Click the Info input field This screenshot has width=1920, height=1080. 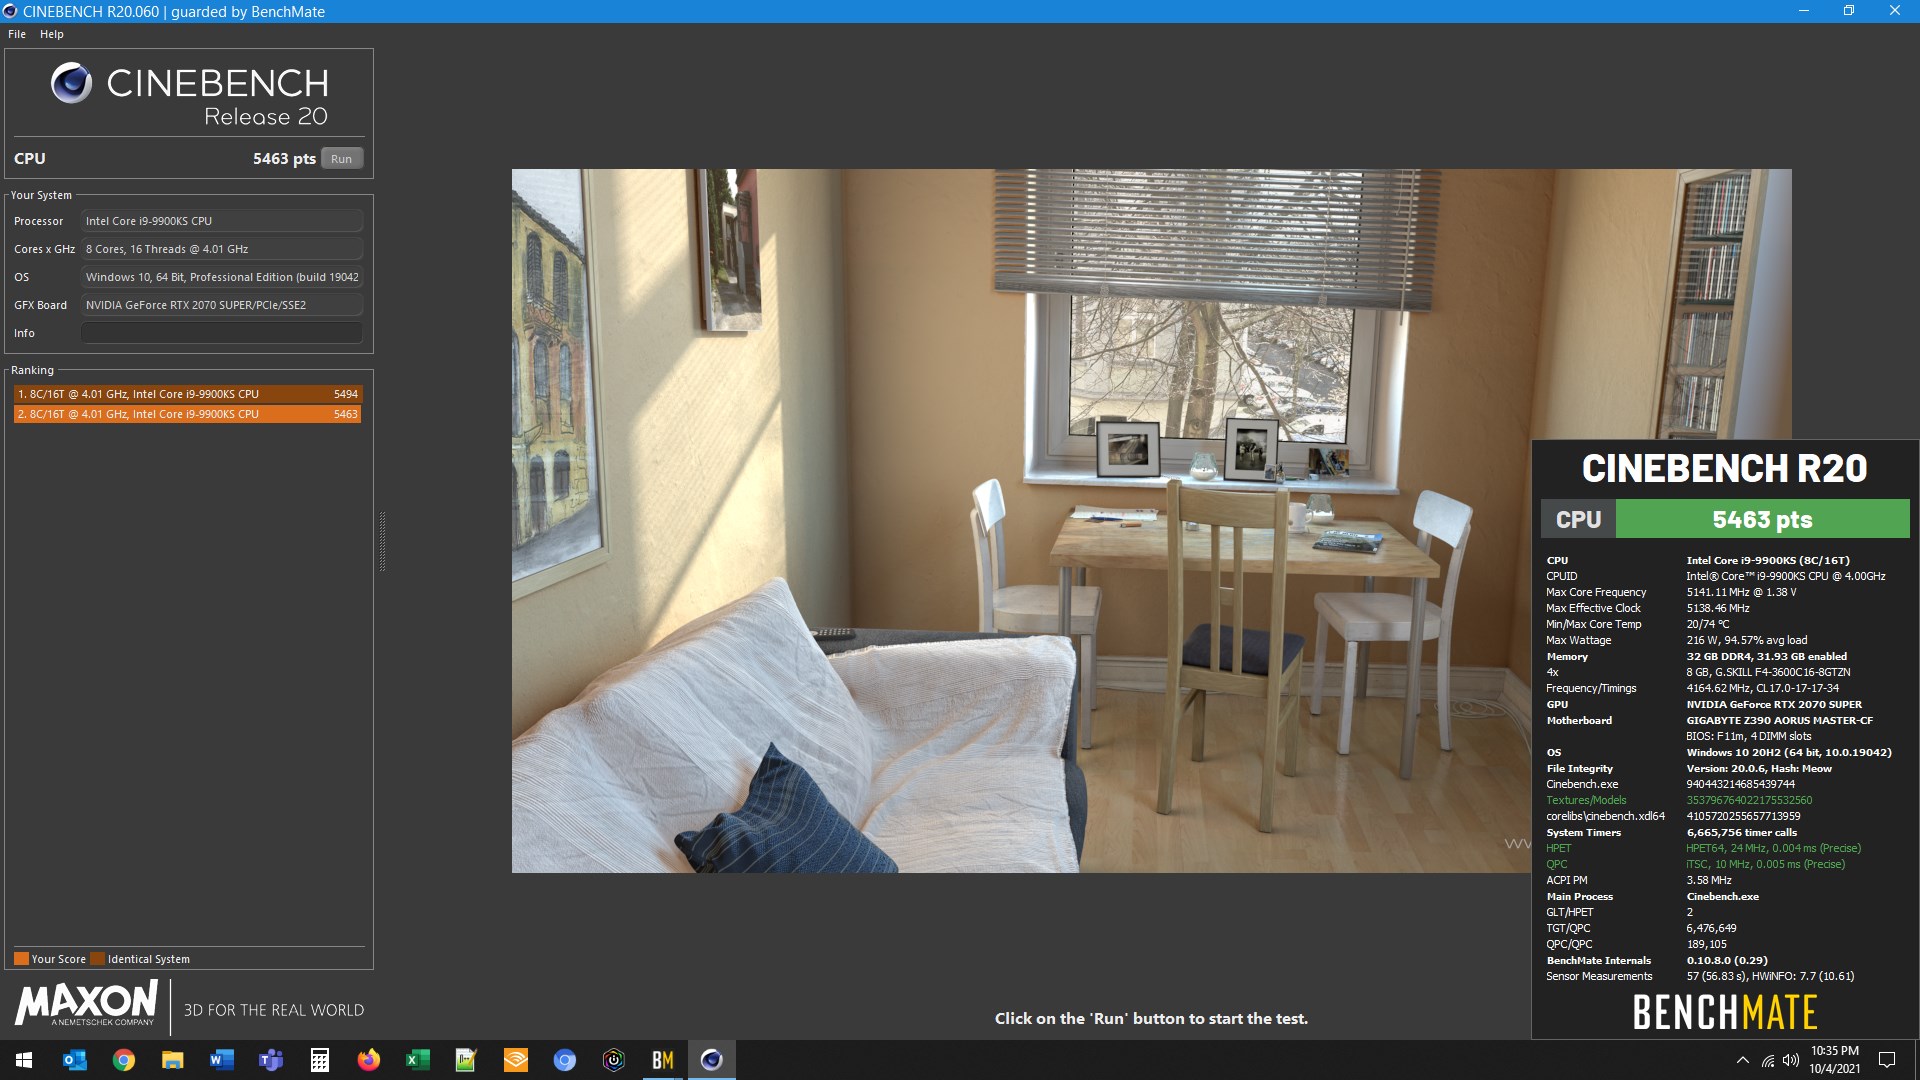[222, 333]
